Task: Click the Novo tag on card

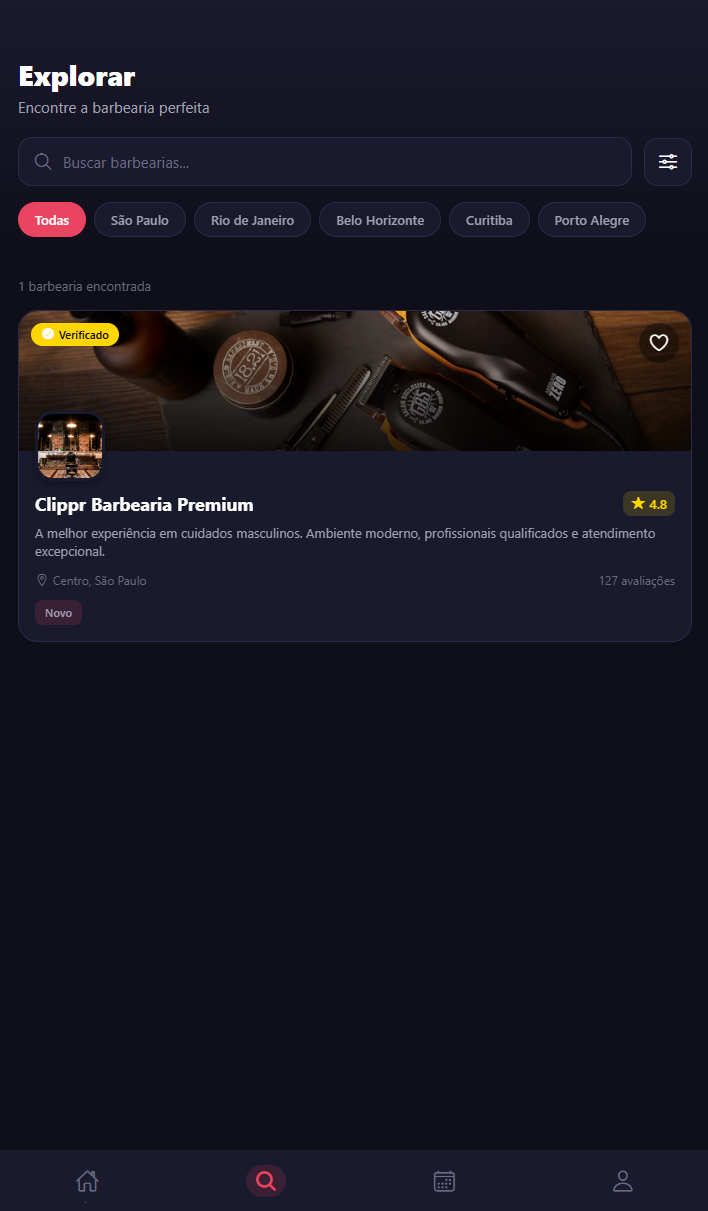Action: point(58,613)
